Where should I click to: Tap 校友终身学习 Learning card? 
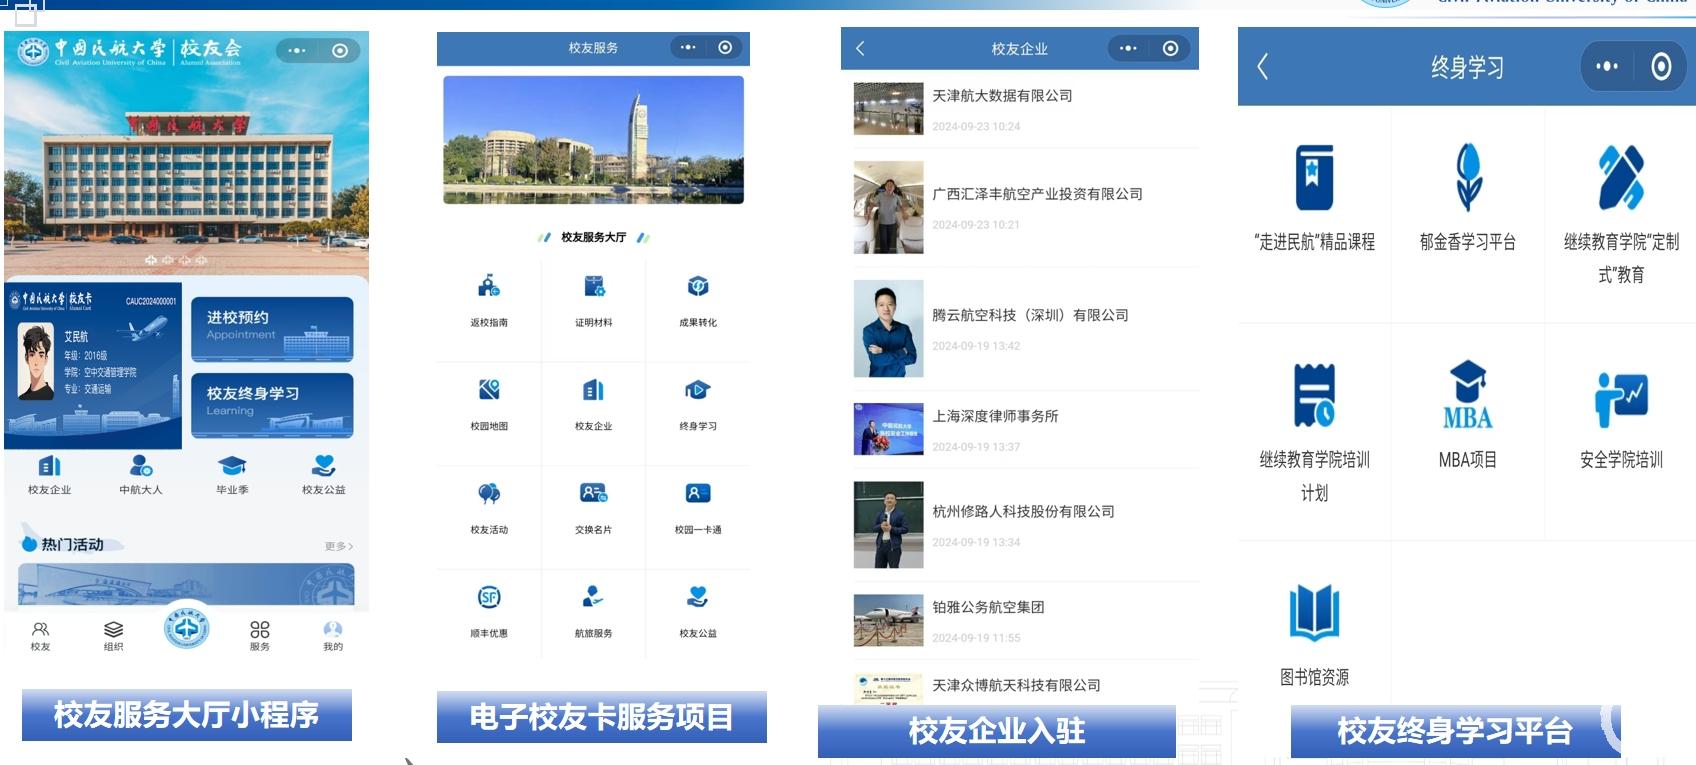(272, 405)
